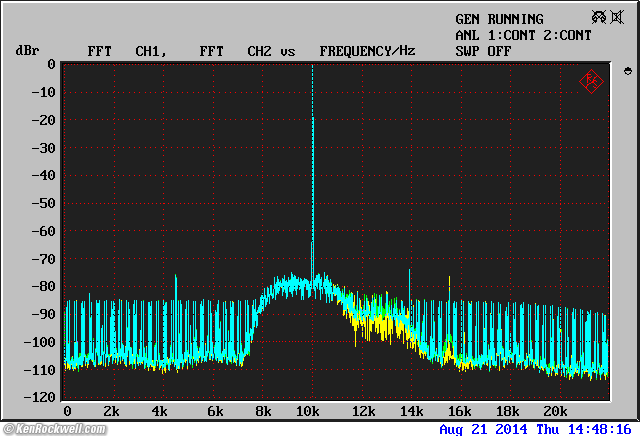This screenshot has height=436, width=640.
Task: Click the 14k label on frequency axis
Action: pyautogui.click(x=410, y=411)
